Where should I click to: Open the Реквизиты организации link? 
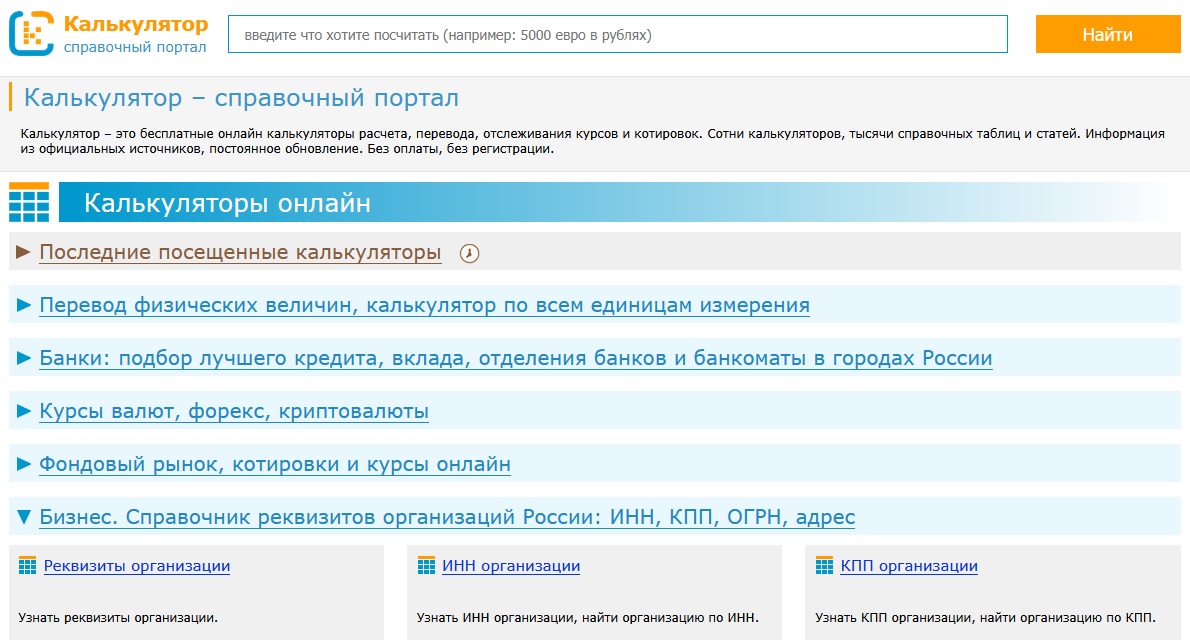137,566
